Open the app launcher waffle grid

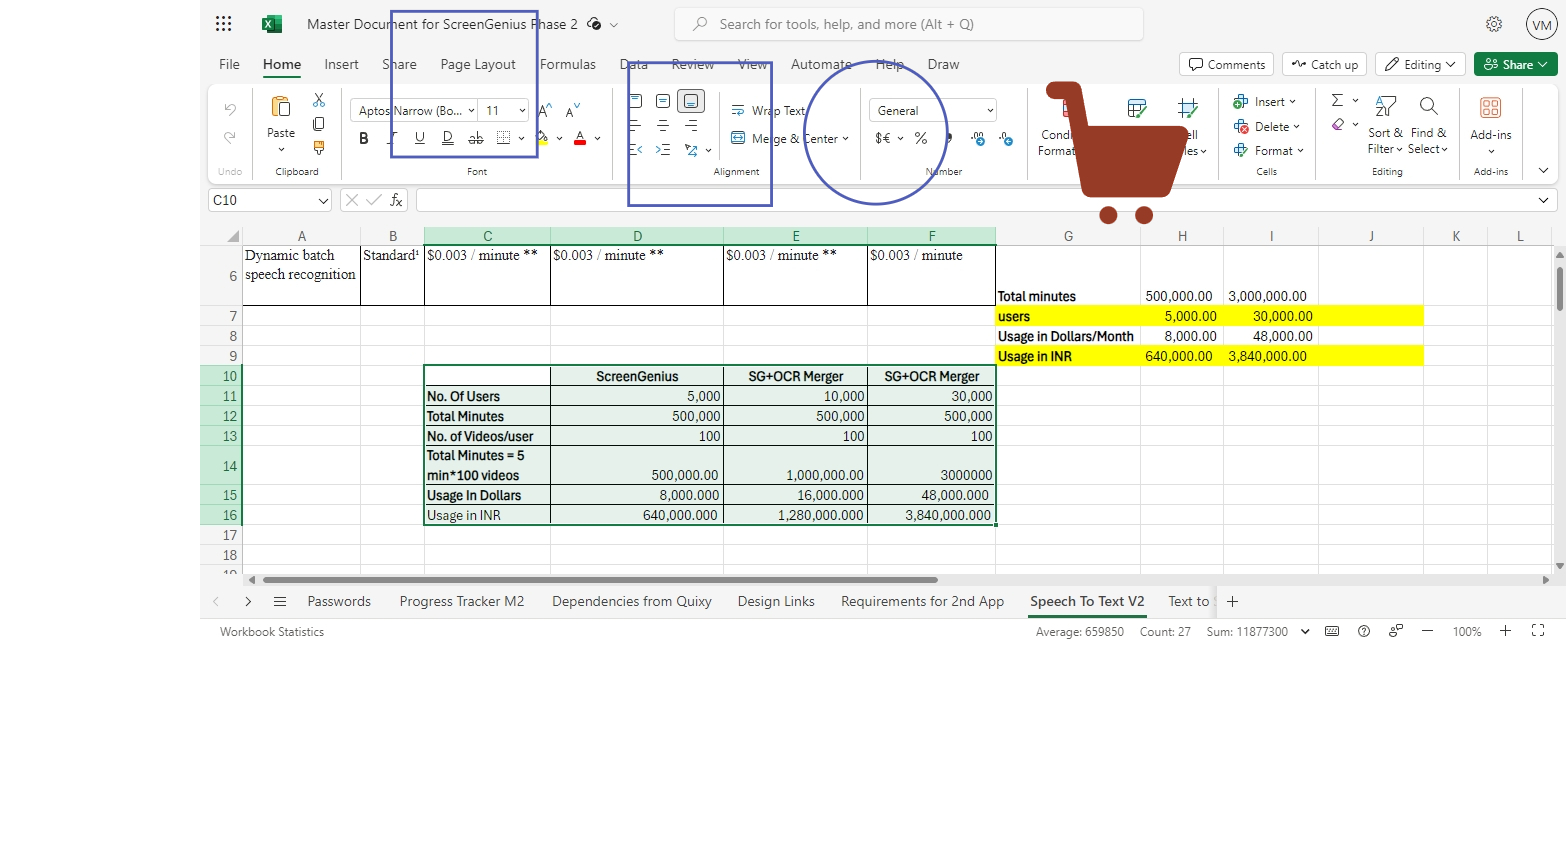tap(224, 24)
